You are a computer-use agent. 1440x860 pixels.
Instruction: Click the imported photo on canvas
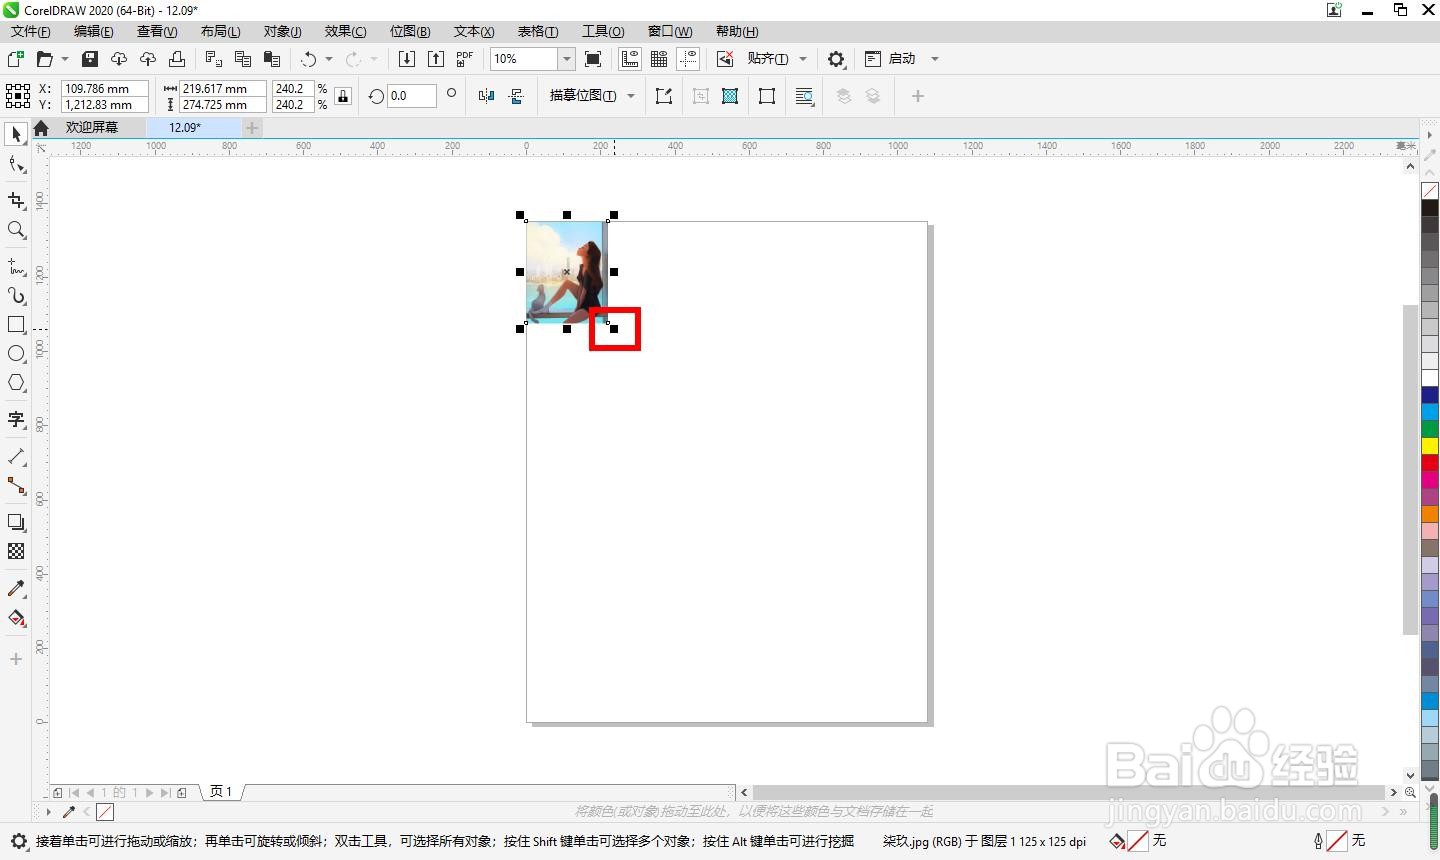566,272
